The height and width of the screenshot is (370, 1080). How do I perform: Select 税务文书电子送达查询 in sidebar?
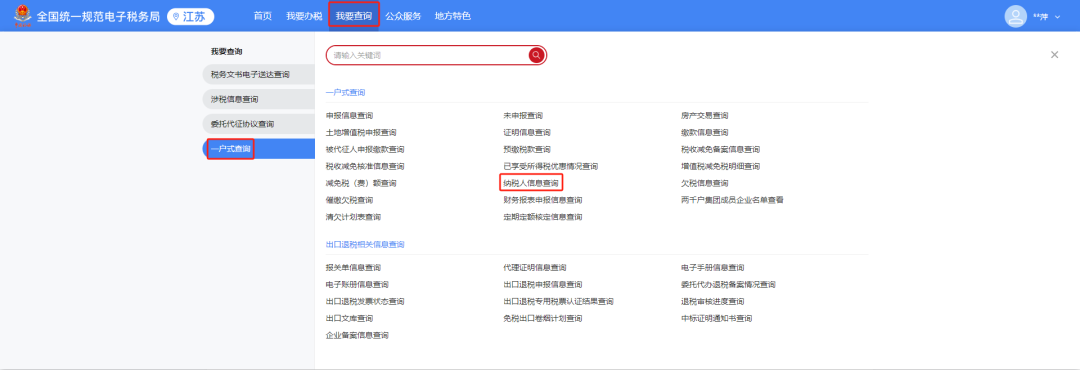tap(259, 74)
